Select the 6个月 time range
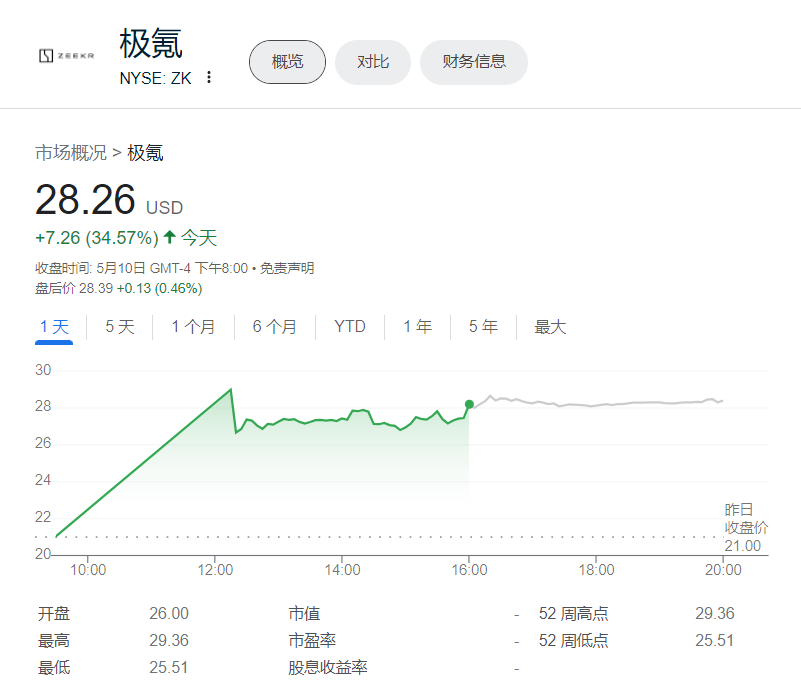The width and height of the screenshot is (801, 694). coord(274,326)
